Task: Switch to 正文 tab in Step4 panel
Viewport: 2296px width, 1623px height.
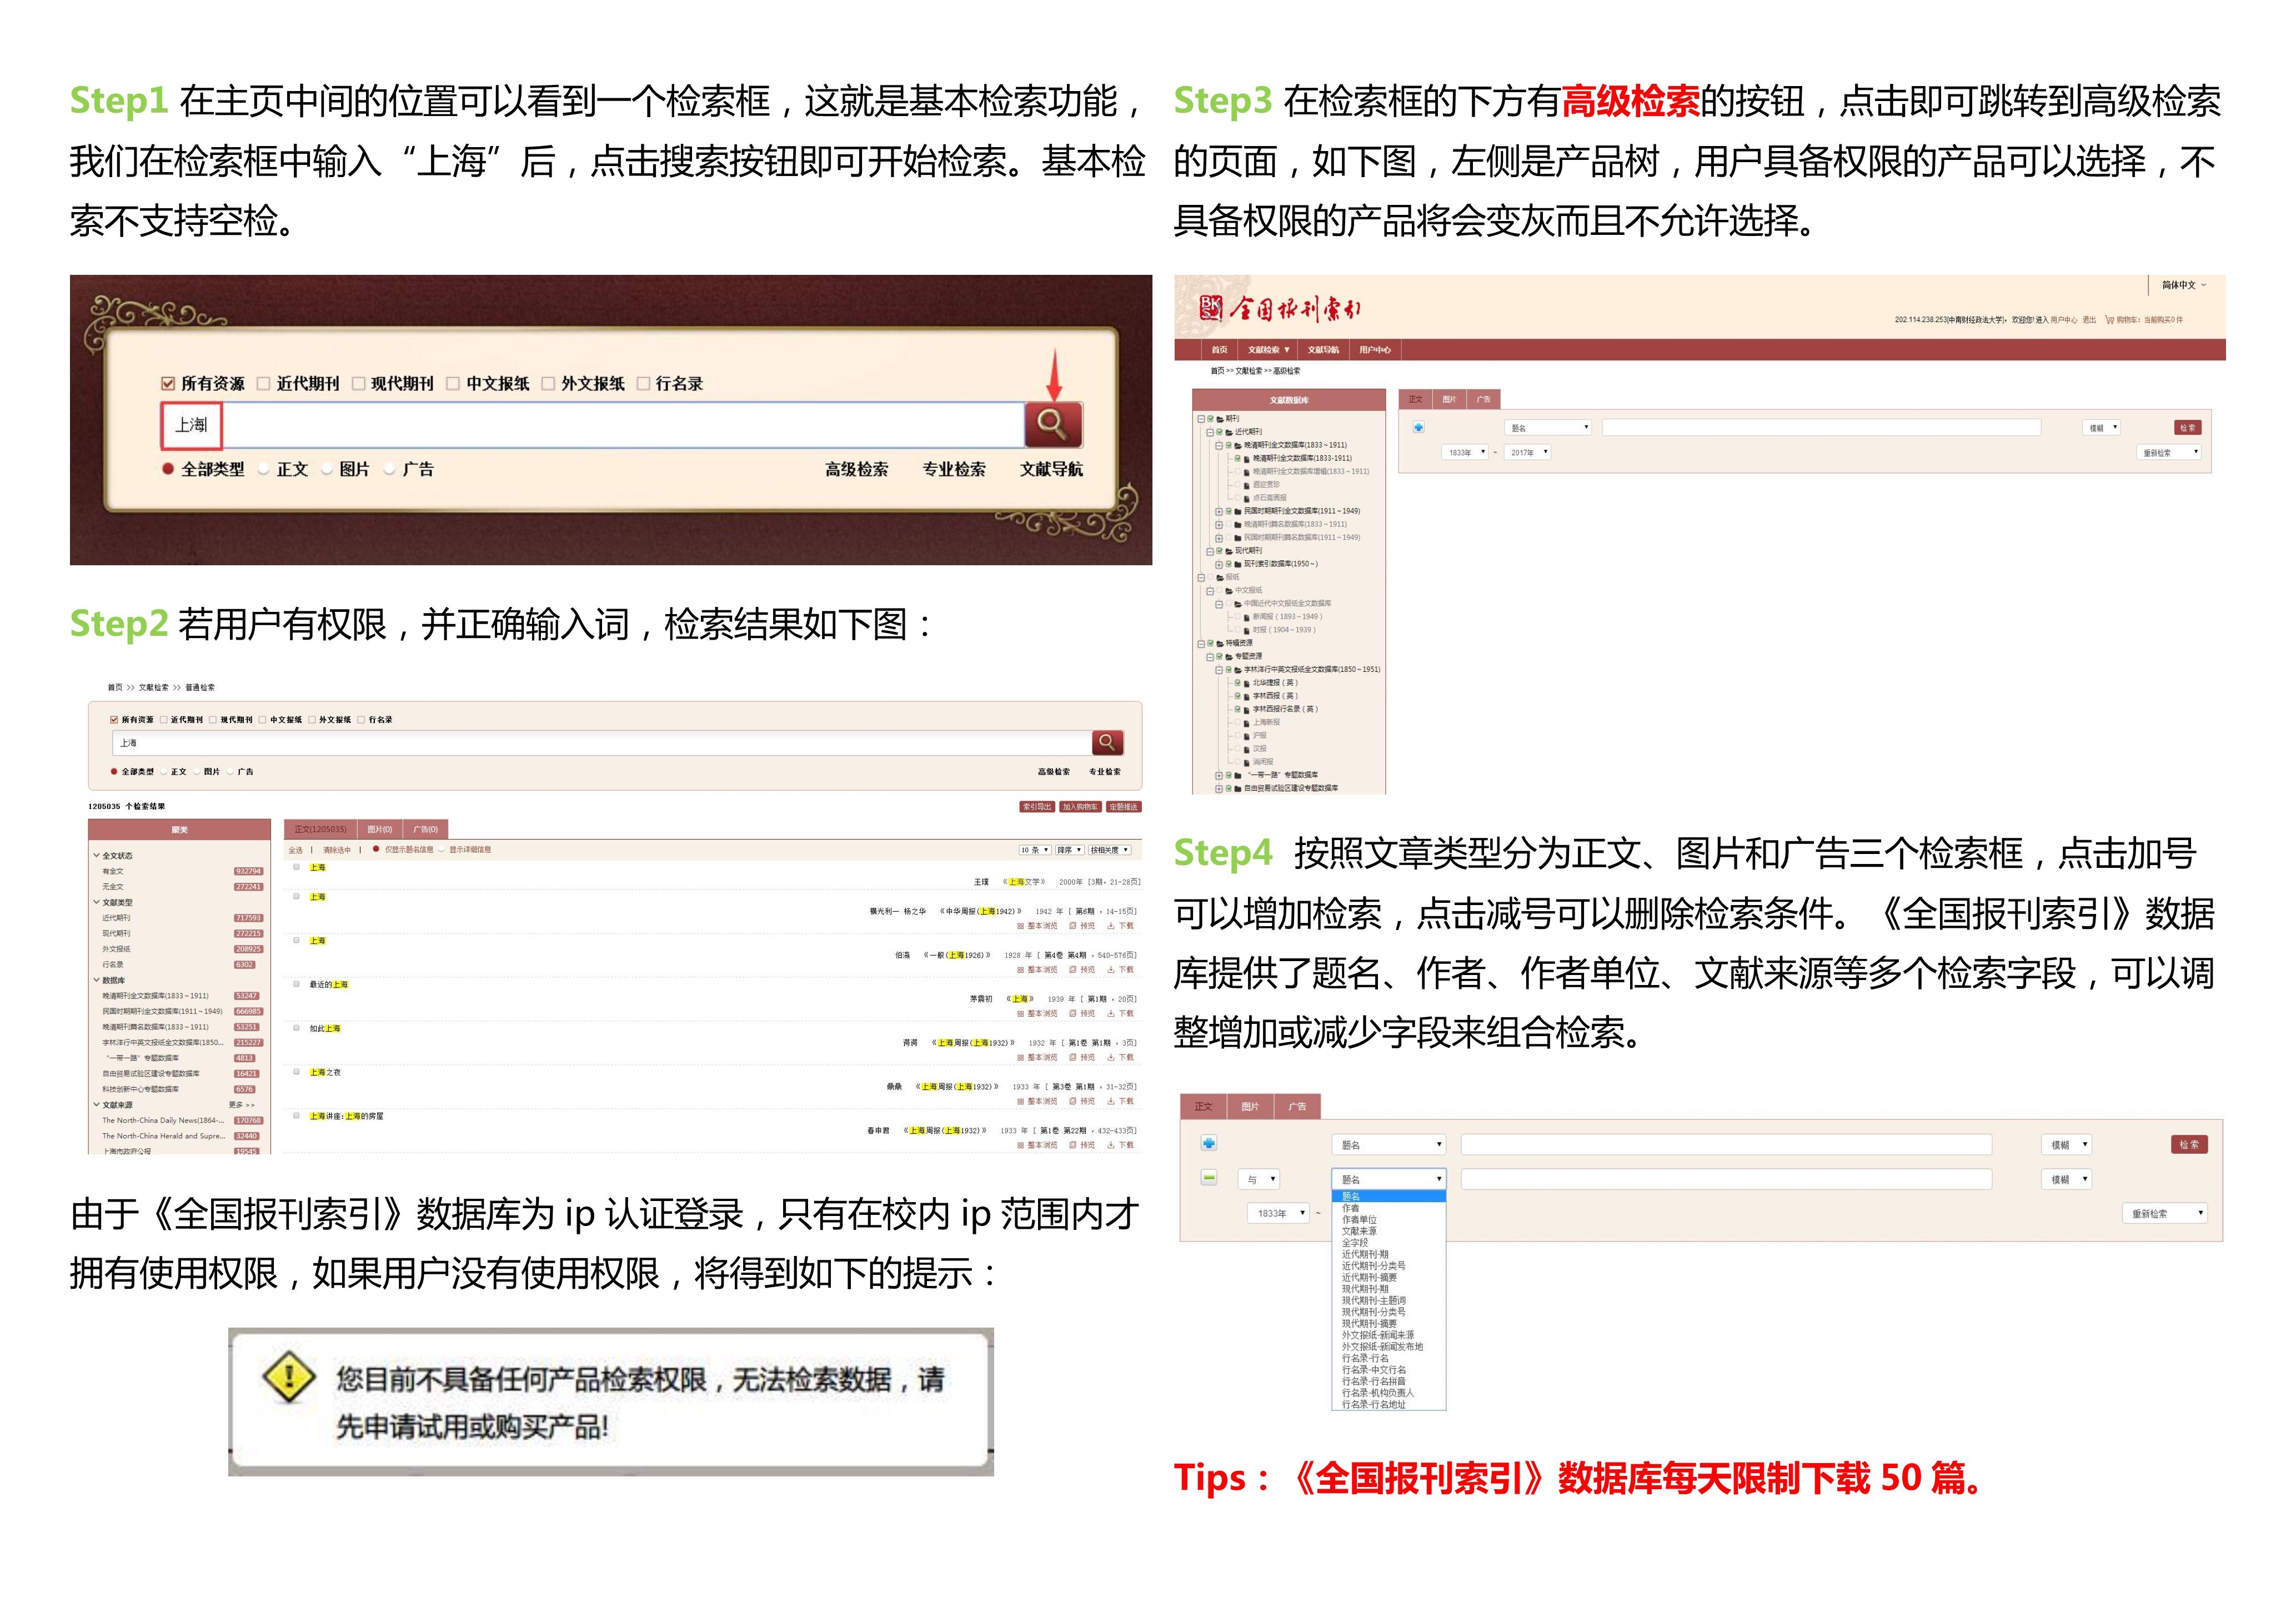Action: pyautogui.click(x=1204, y=1106)
